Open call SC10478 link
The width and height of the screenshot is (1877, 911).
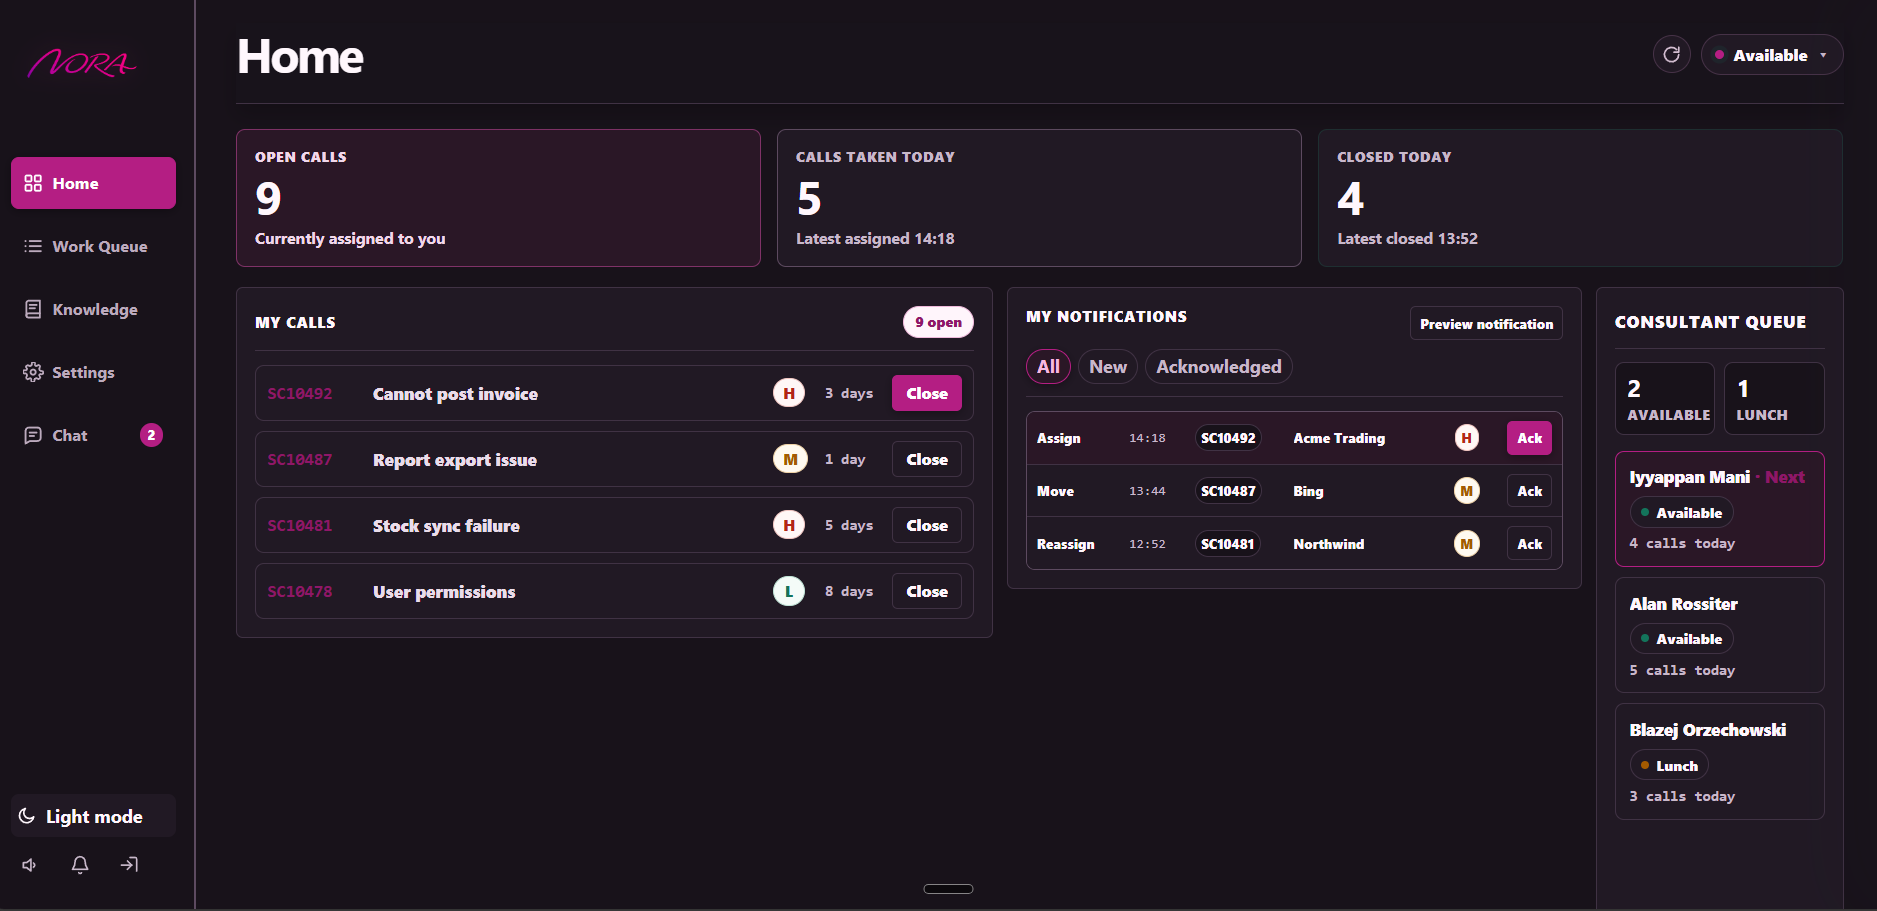300,592
